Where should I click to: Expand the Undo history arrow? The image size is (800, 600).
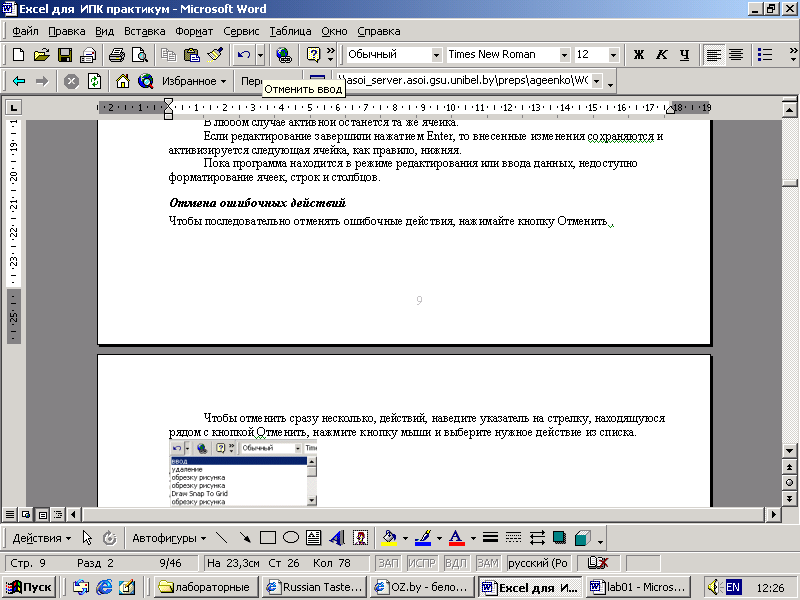point(260,55)
